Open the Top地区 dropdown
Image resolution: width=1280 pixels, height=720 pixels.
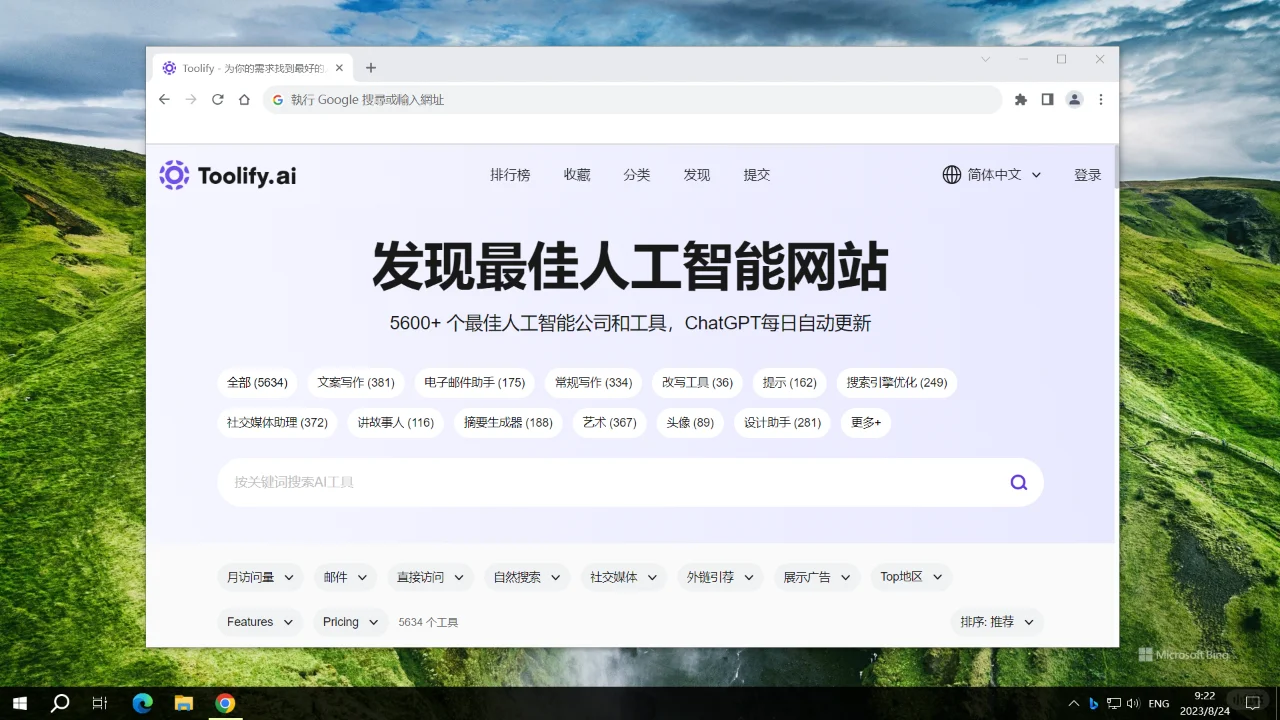click(x=910, y=576)
